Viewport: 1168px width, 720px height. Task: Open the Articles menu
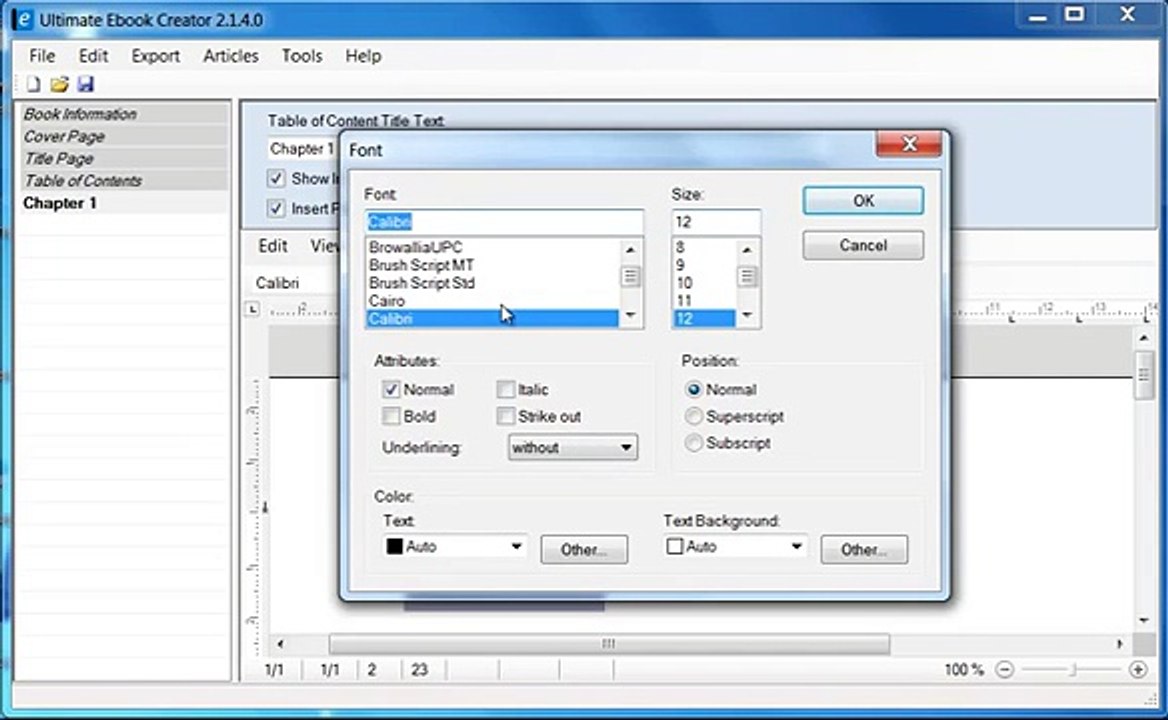coord(231,56)
